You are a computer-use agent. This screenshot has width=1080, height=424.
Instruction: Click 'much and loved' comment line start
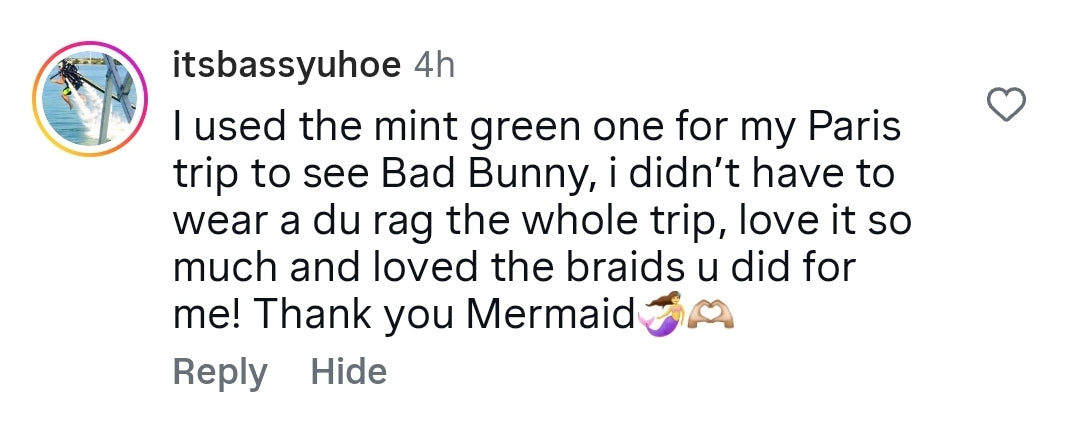pyautogui.click(x=325, y=266)
